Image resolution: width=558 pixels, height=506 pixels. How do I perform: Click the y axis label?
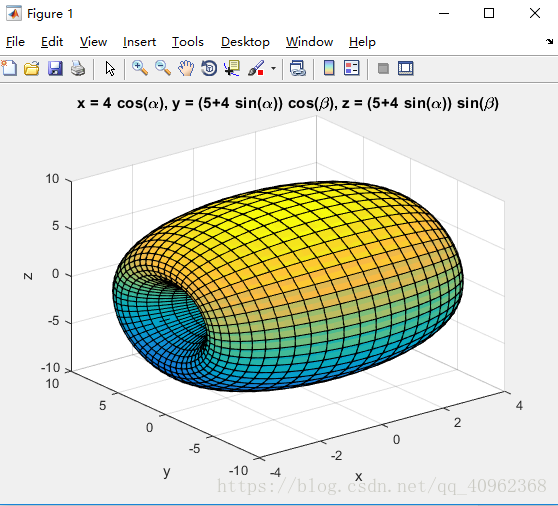click(x=167, y=472)
